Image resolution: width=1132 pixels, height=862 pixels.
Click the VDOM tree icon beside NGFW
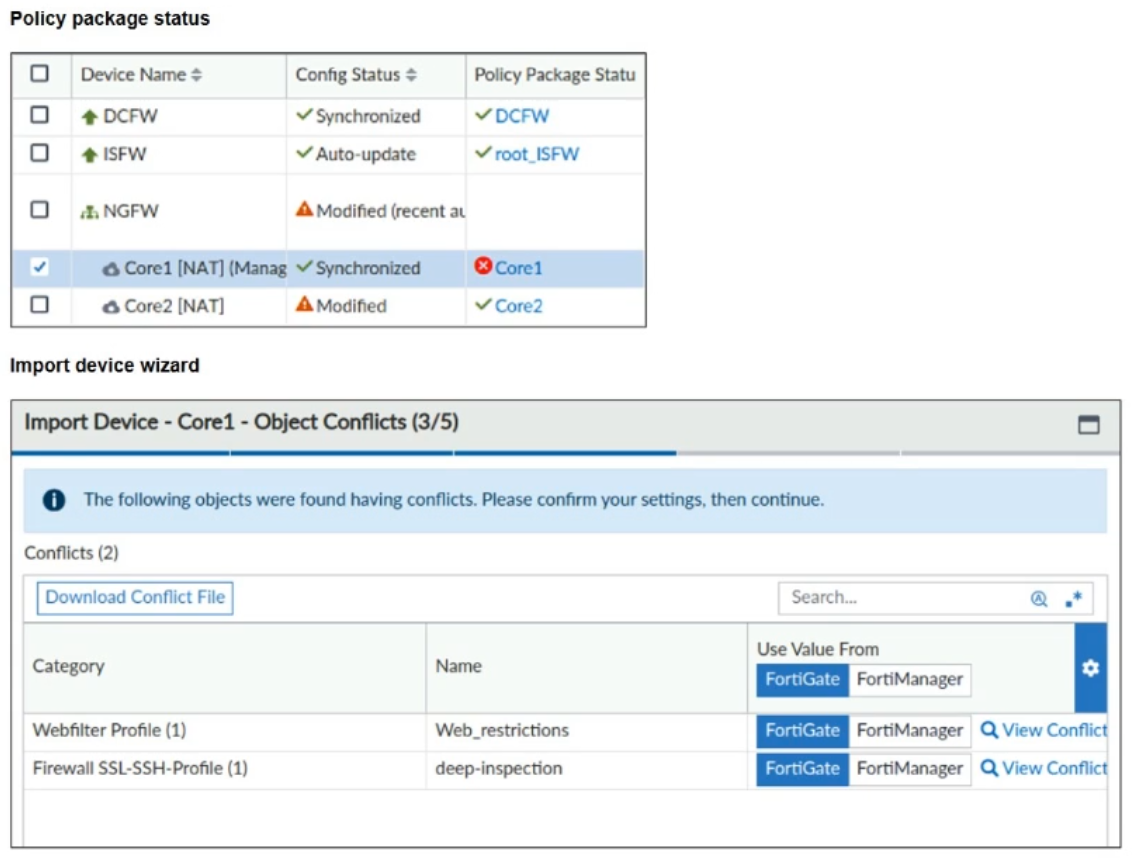pos(90,211)
